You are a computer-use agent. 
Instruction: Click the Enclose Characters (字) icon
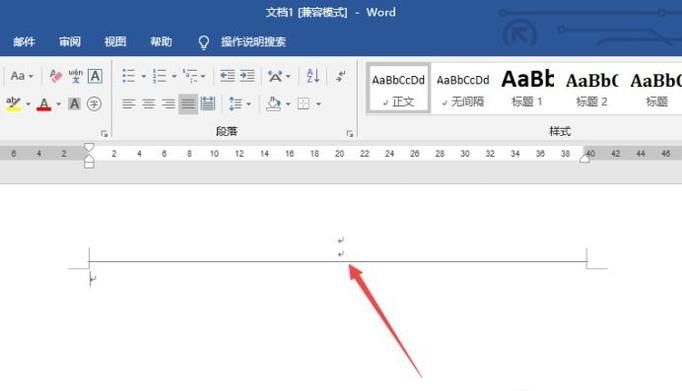(x=94, y=104)
